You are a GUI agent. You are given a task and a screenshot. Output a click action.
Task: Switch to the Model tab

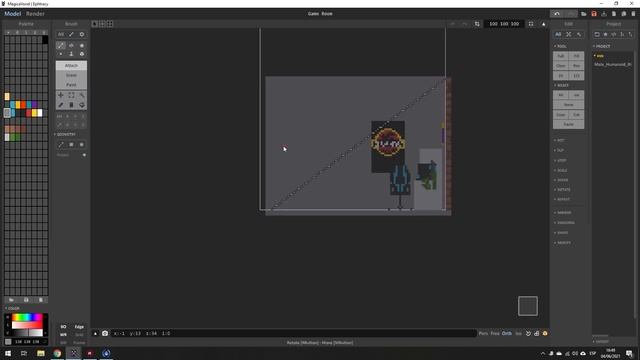13,13
